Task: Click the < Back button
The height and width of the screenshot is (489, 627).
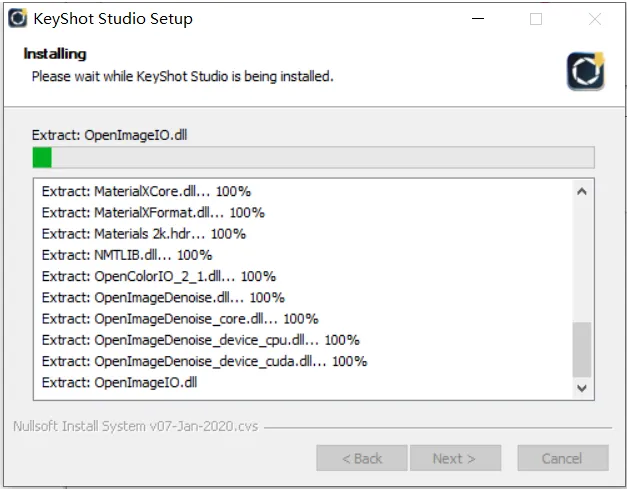Action: pos(362,458)
